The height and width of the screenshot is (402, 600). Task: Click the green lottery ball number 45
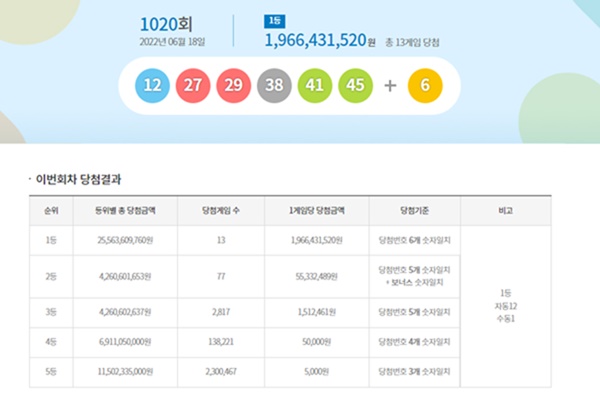click(x=355, y=86)
